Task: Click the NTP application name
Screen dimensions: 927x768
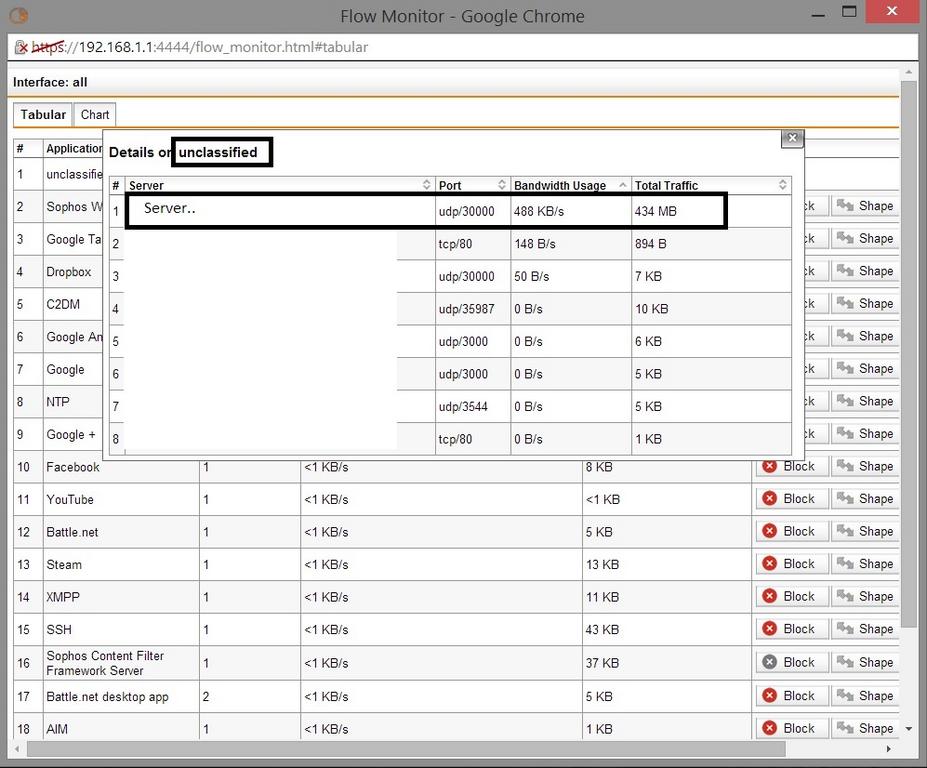Action: tap(58, 402)
